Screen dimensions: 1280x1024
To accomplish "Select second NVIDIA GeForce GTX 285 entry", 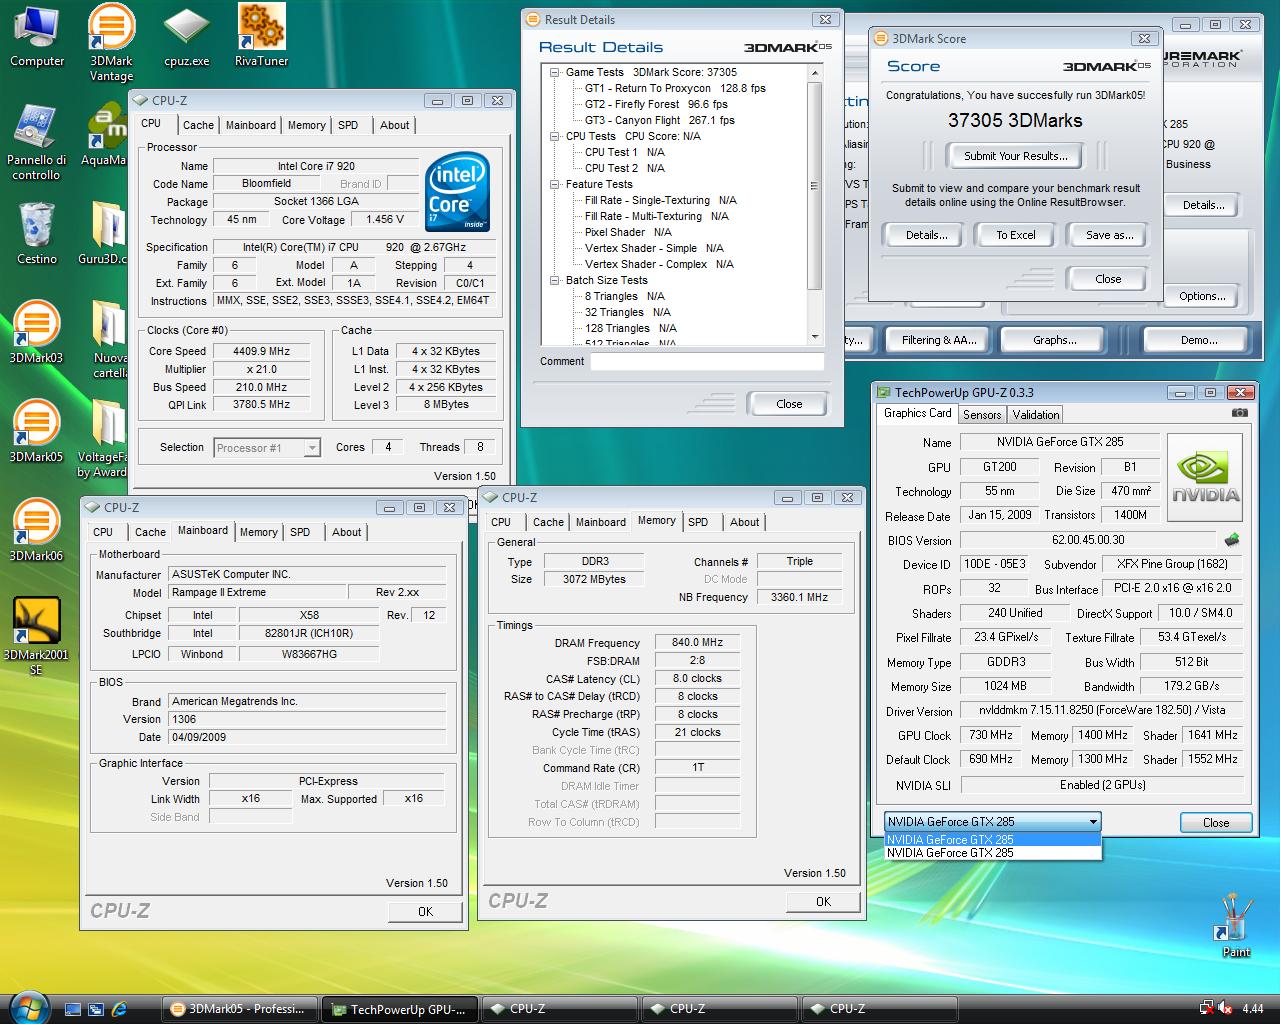I will click(950, 853).
